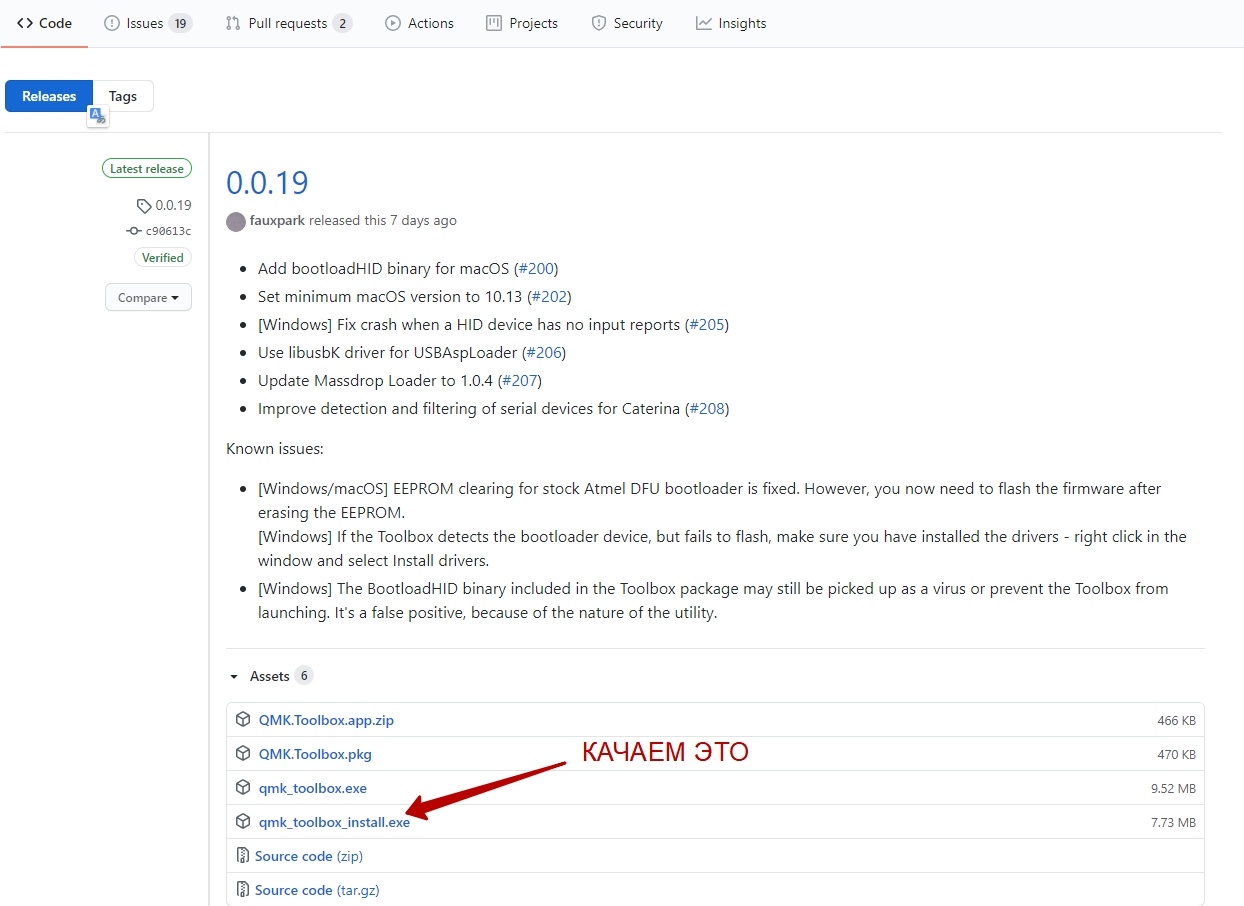Screen dimensions: 1244x906
Task: Click the 7.73 MB file size
Action: (1173, 823)
